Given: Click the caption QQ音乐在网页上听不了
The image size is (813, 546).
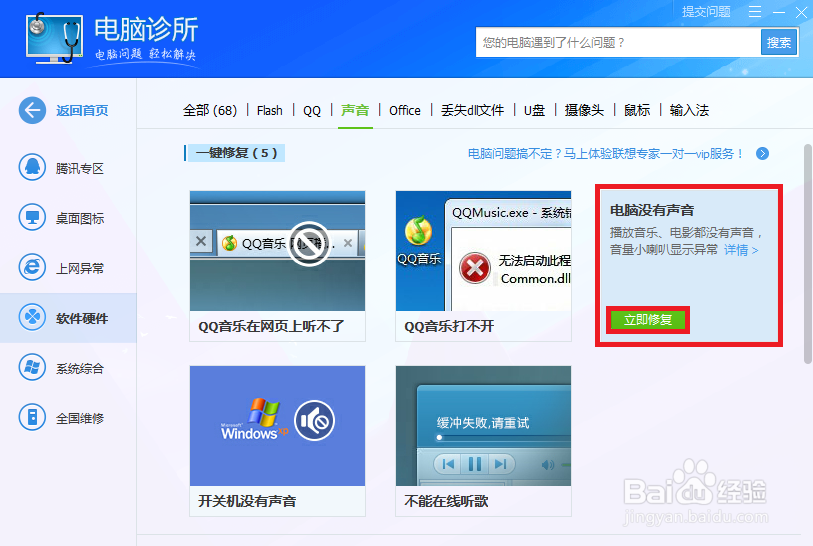Looking at the screenshot, I should click(271, 326).
